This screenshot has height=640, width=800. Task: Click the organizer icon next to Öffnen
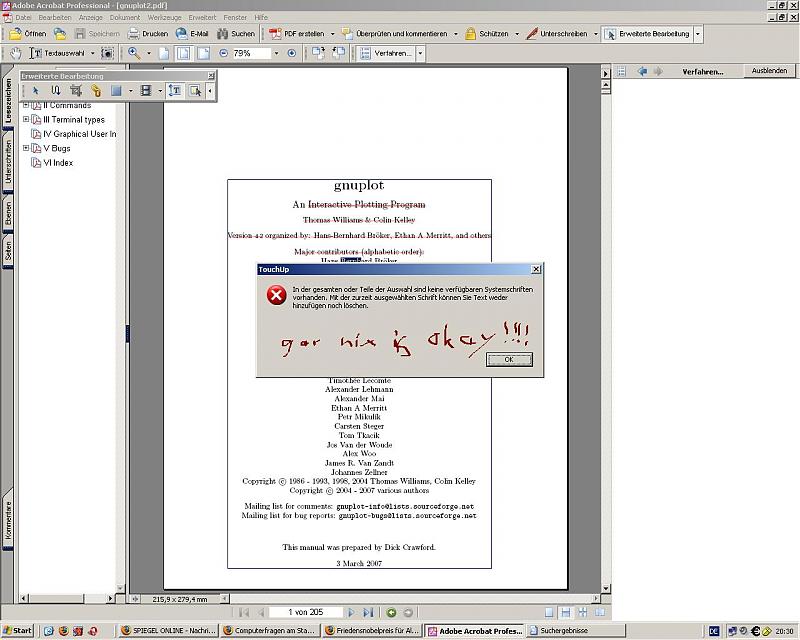[60, 34]
